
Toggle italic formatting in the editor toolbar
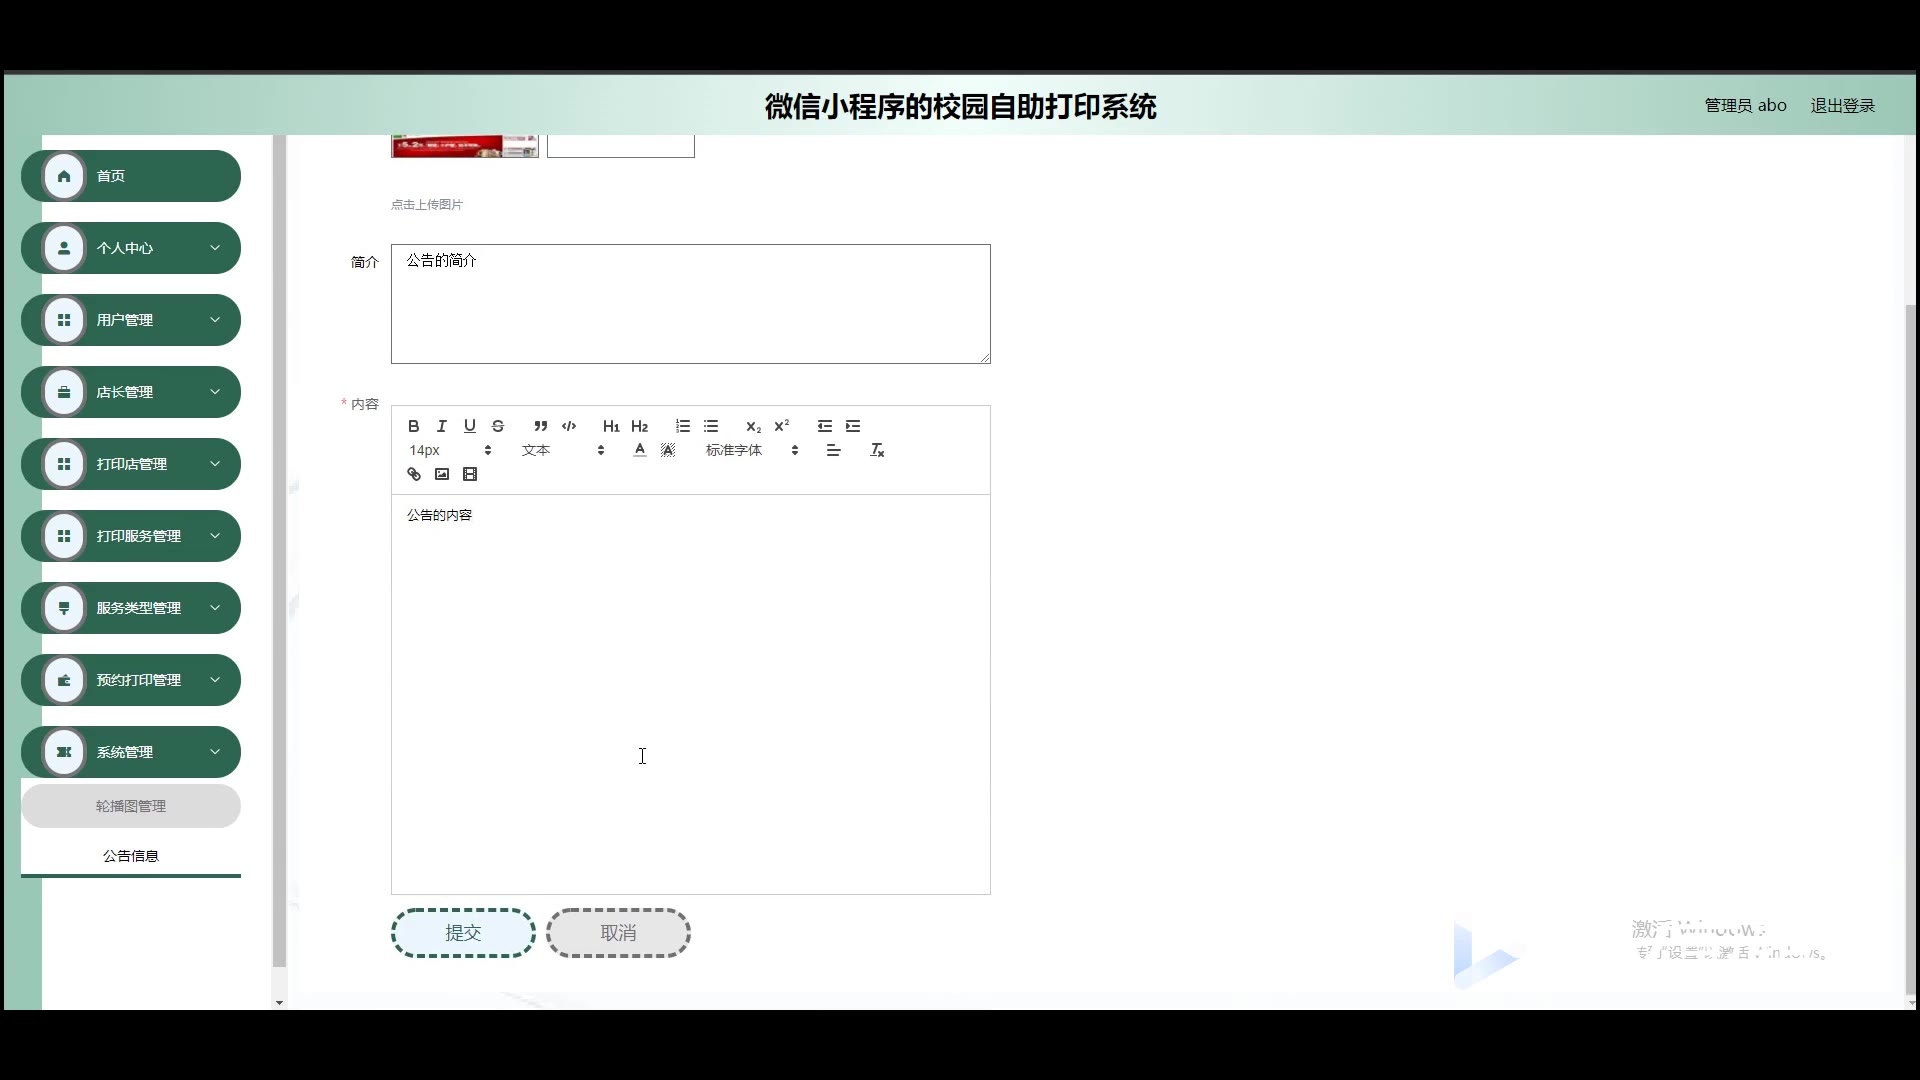click(x=441, y=426)
